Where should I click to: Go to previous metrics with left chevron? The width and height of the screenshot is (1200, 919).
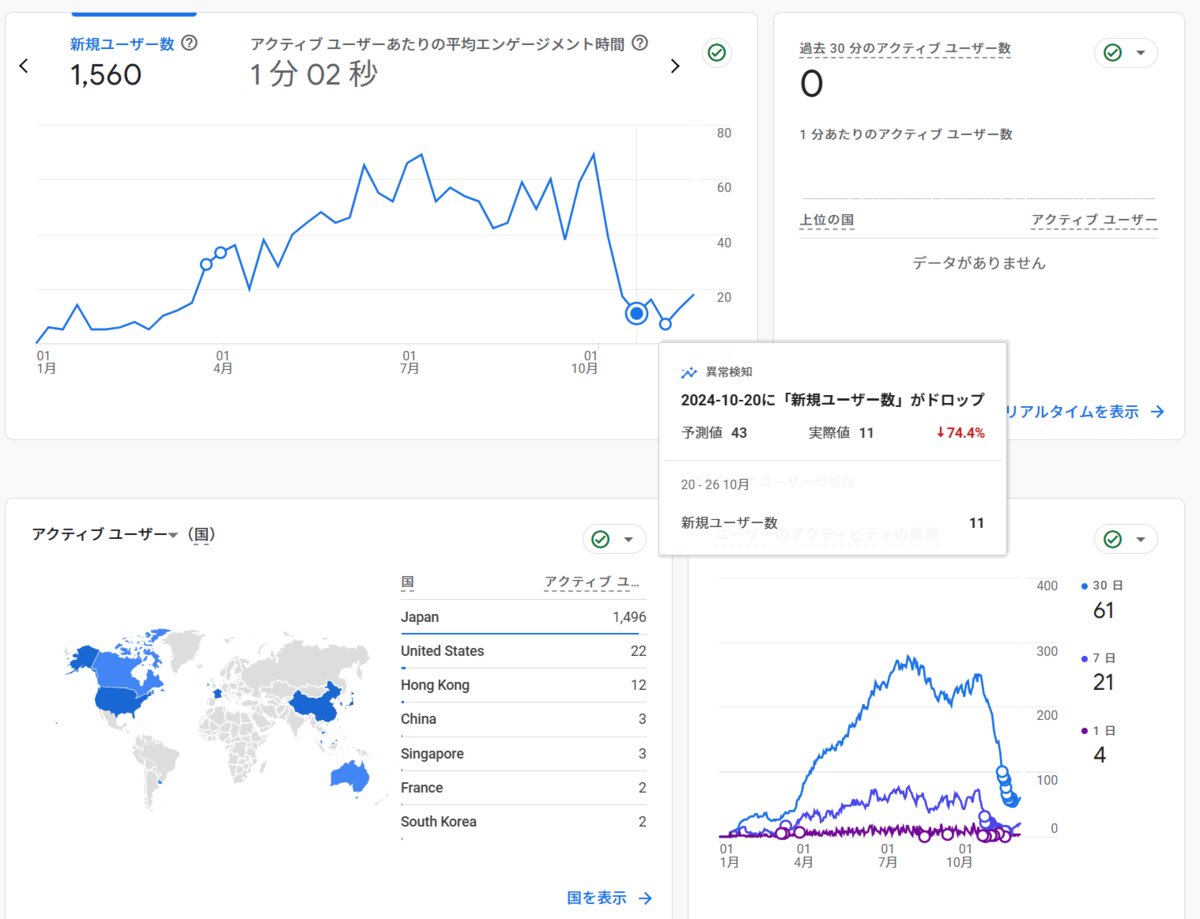[24, 66]
